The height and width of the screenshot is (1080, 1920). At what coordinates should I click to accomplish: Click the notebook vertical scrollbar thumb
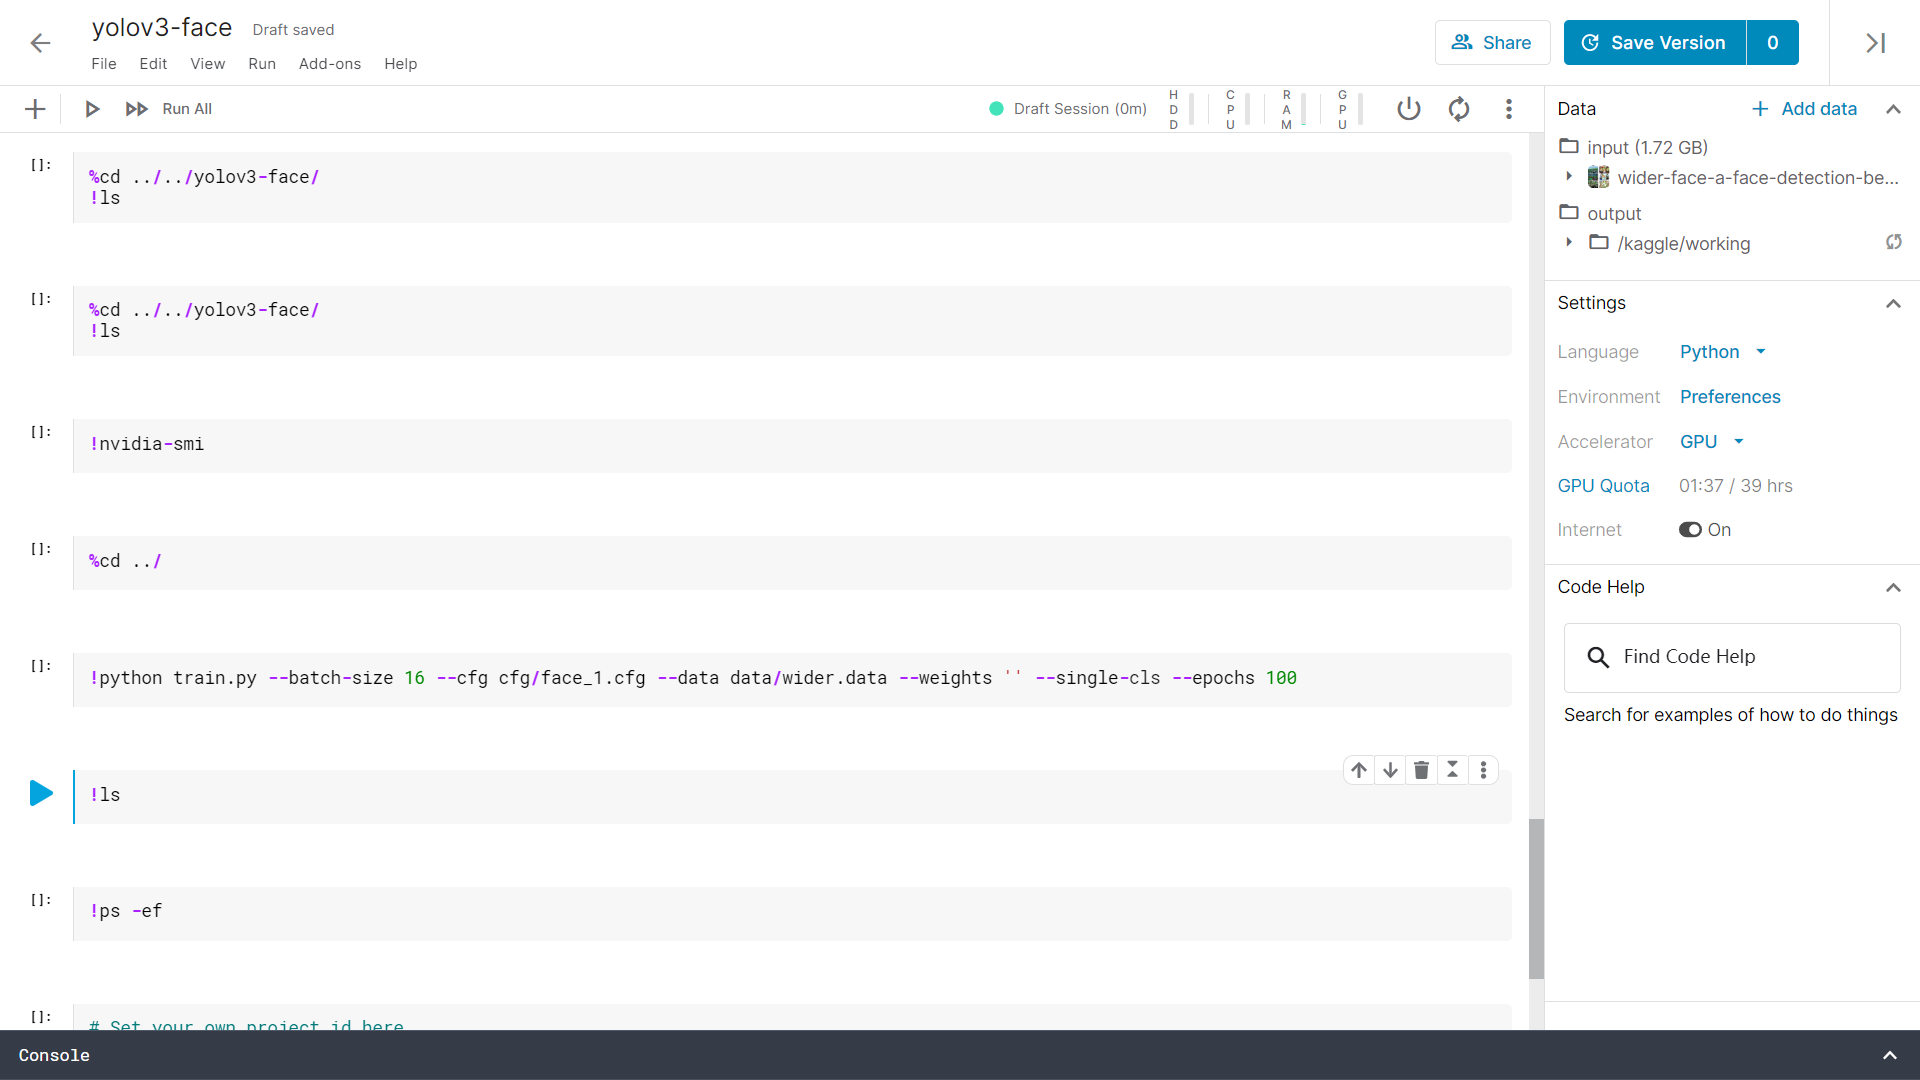pyautogui.click(x=1536, y=899)
